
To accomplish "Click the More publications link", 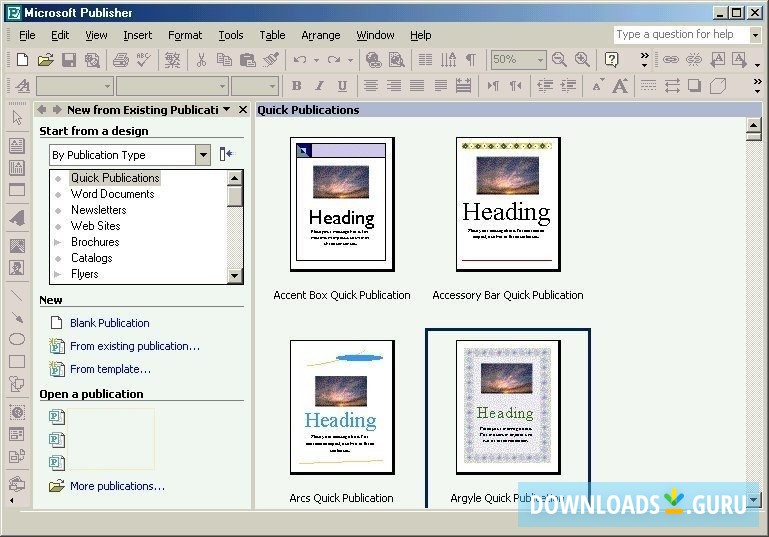I will point(117,486).
